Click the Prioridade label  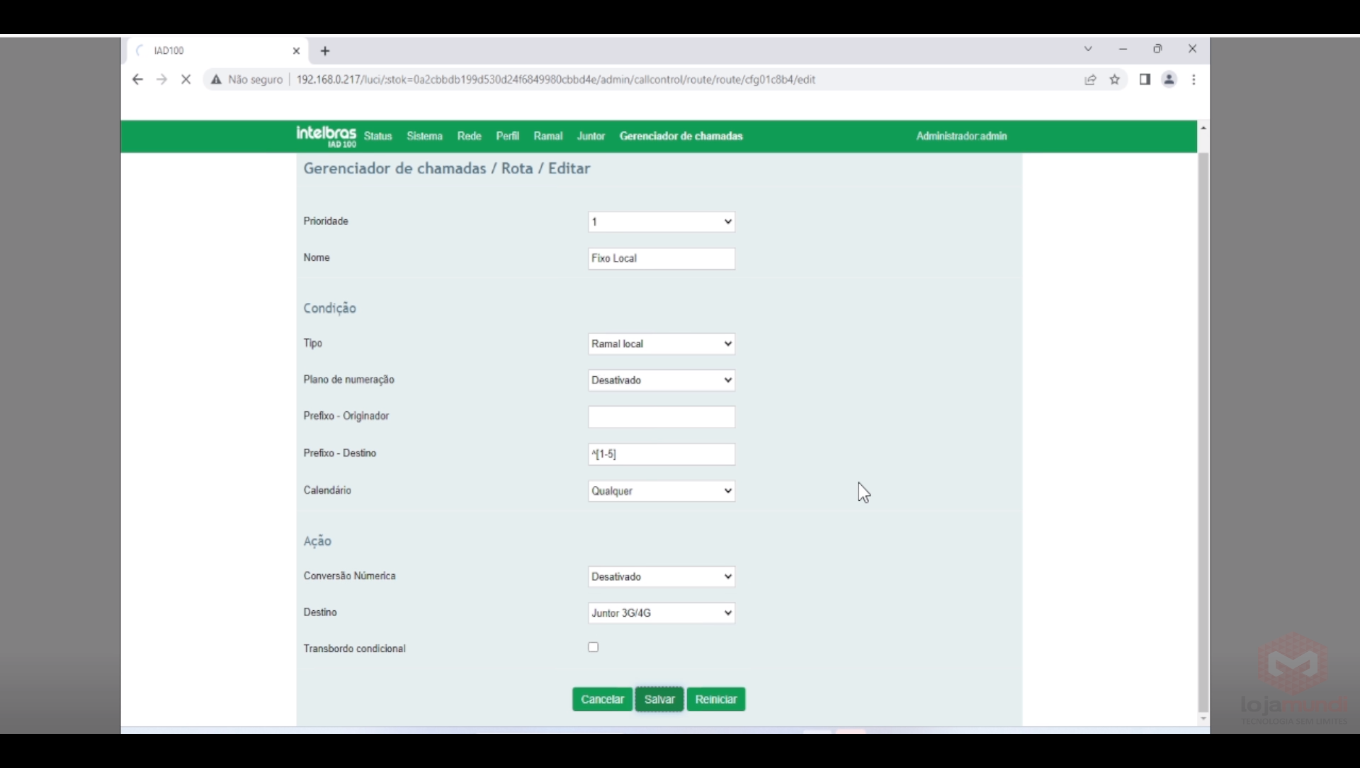[x=326, y=221]
